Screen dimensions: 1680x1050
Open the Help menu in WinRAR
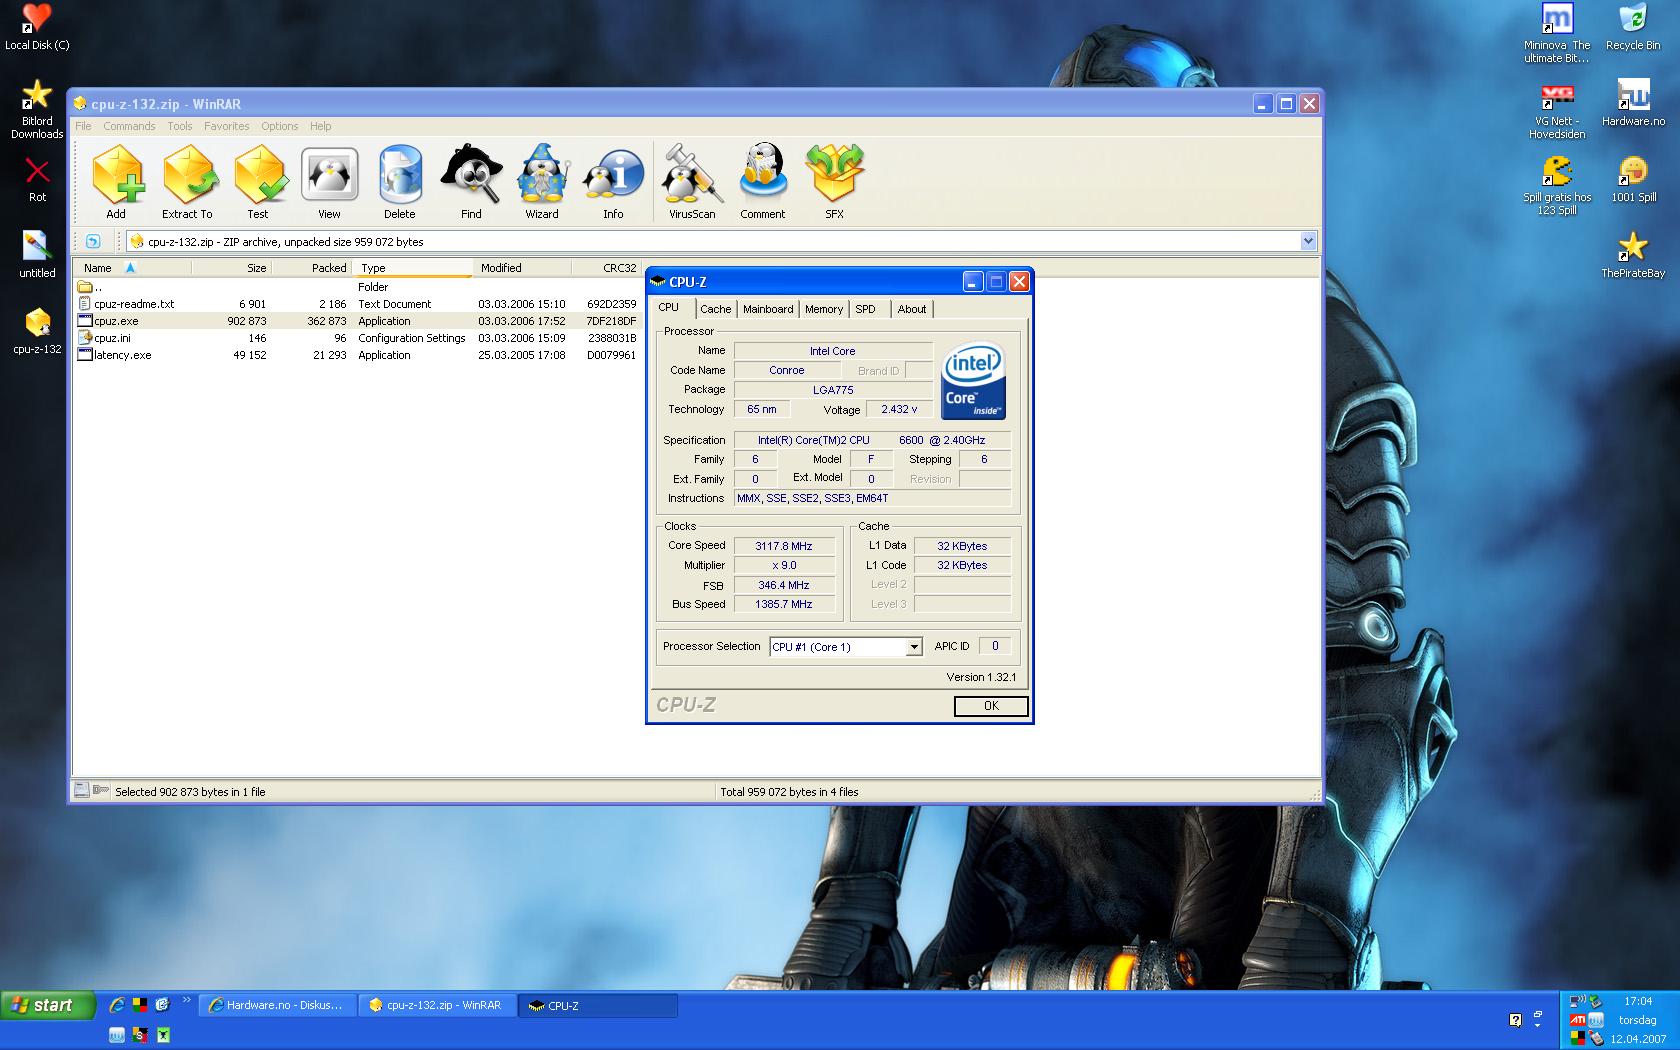click(x=320, y=126)
